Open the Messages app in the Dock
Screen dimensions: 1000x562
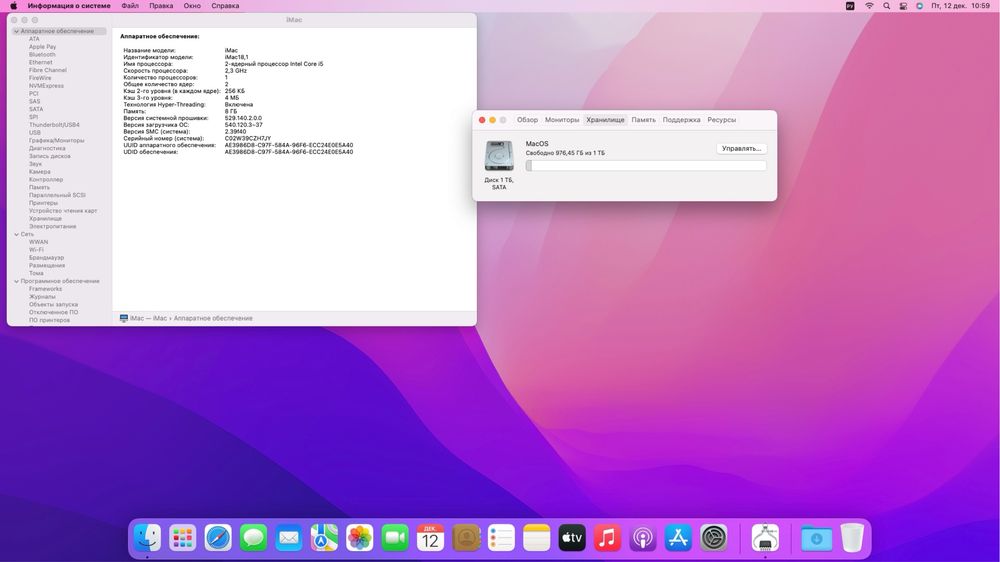coord(253,538)
